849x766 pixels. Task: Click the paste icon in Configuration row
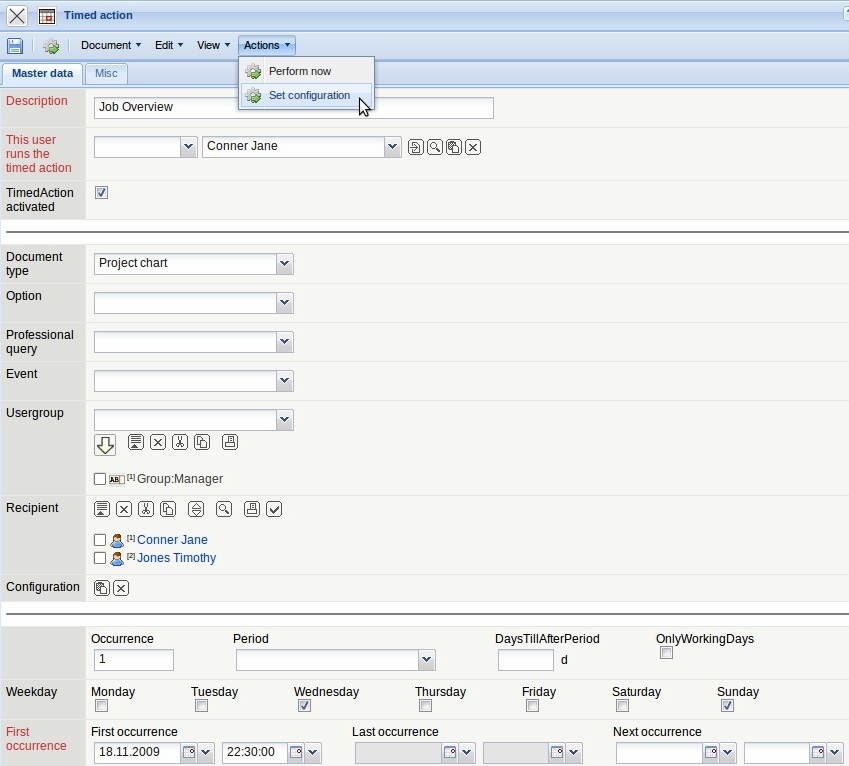tap(101, 588)
